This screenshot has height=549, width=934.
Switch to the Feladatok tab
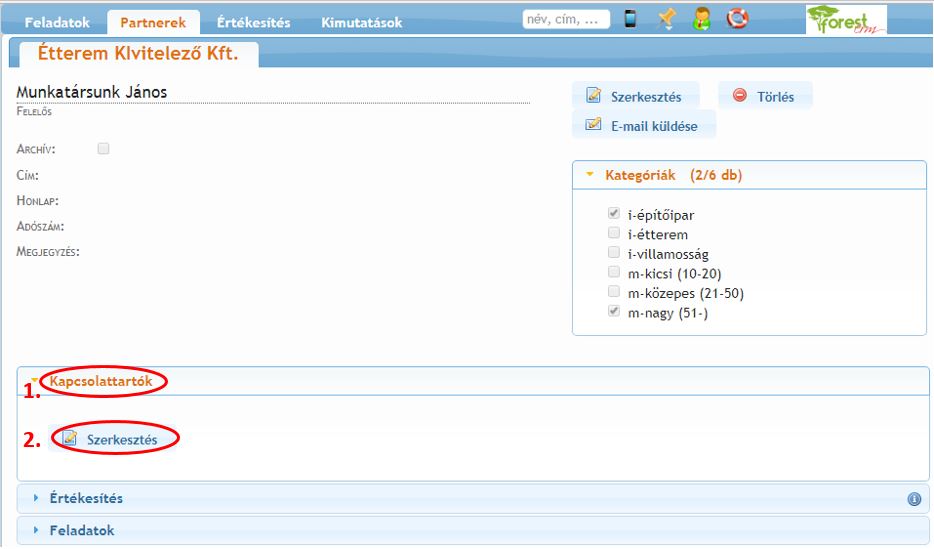(56, 22)
